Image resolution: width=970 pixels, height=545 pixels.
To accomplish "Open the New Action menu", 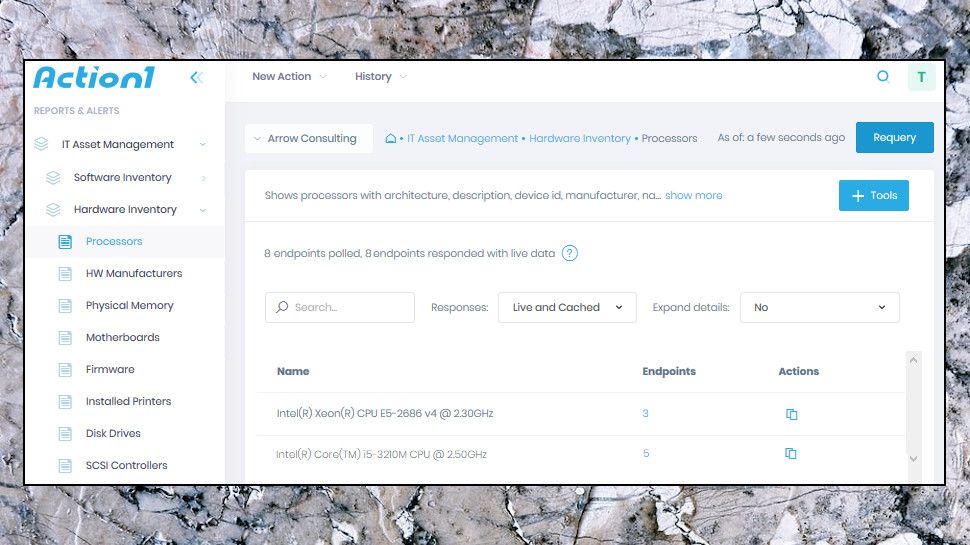I will click(288, 77).
